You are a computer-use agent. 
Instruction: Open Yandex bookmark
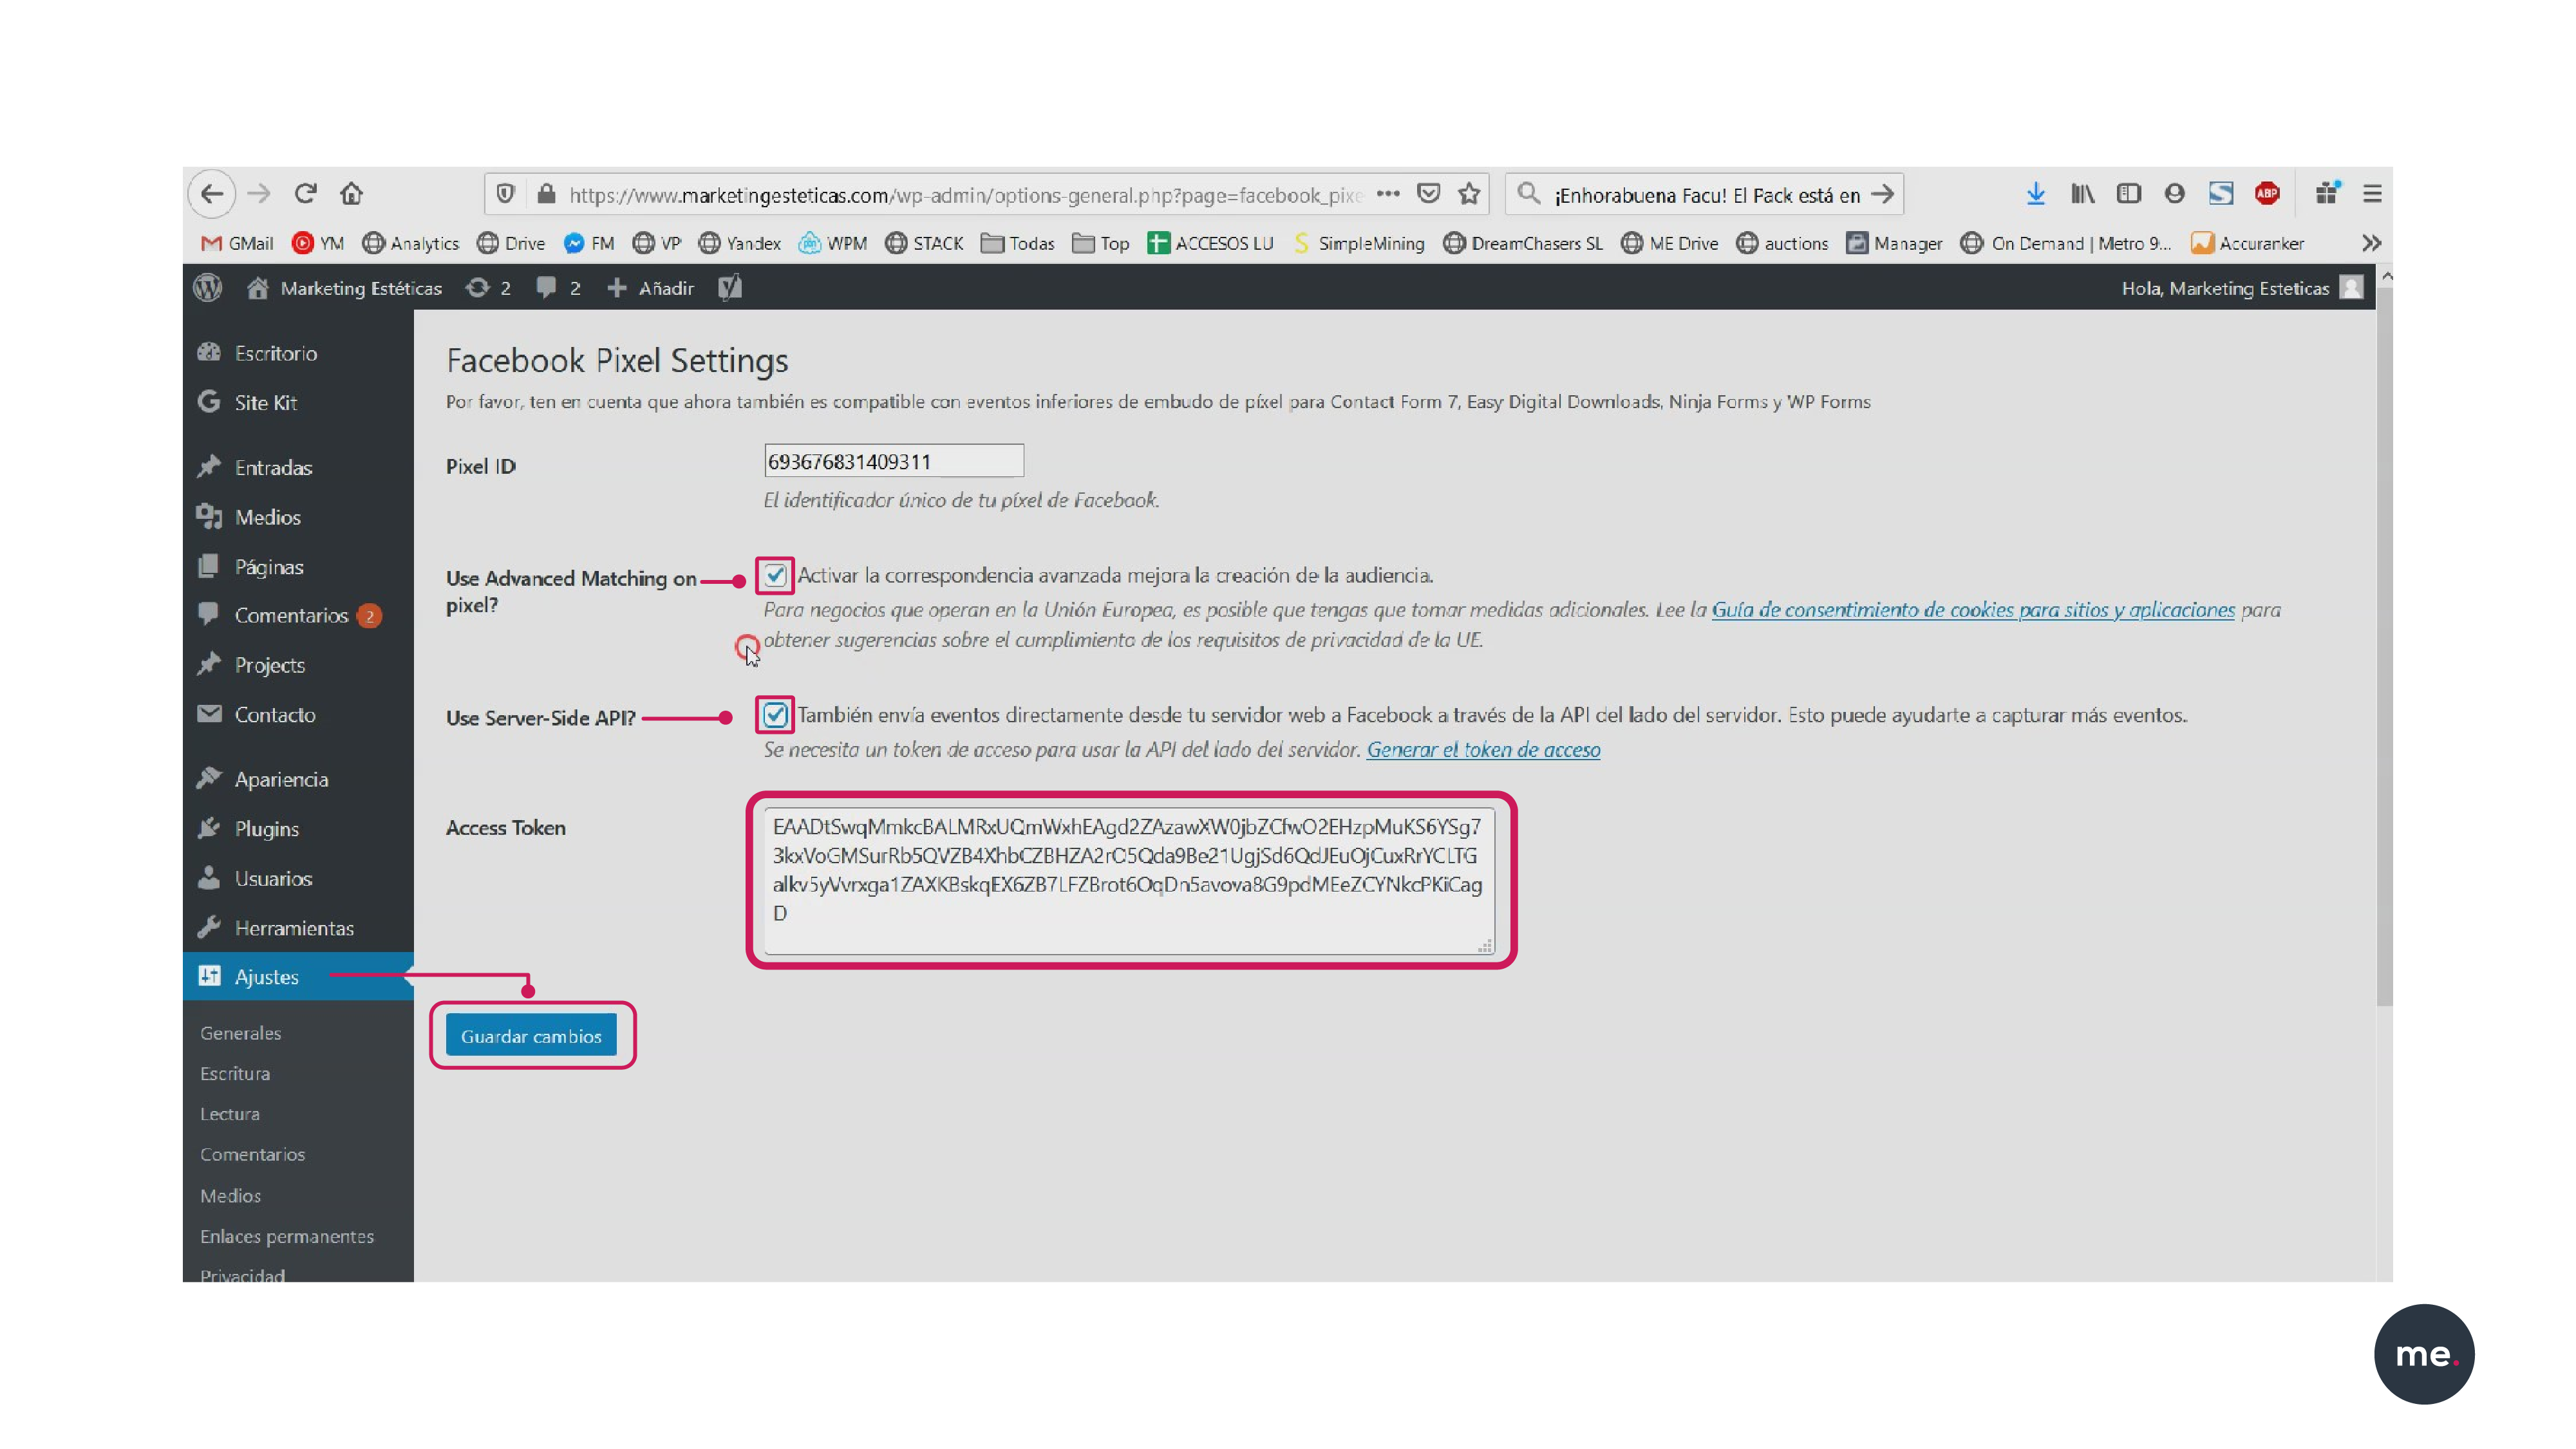(x=740, y=243)
